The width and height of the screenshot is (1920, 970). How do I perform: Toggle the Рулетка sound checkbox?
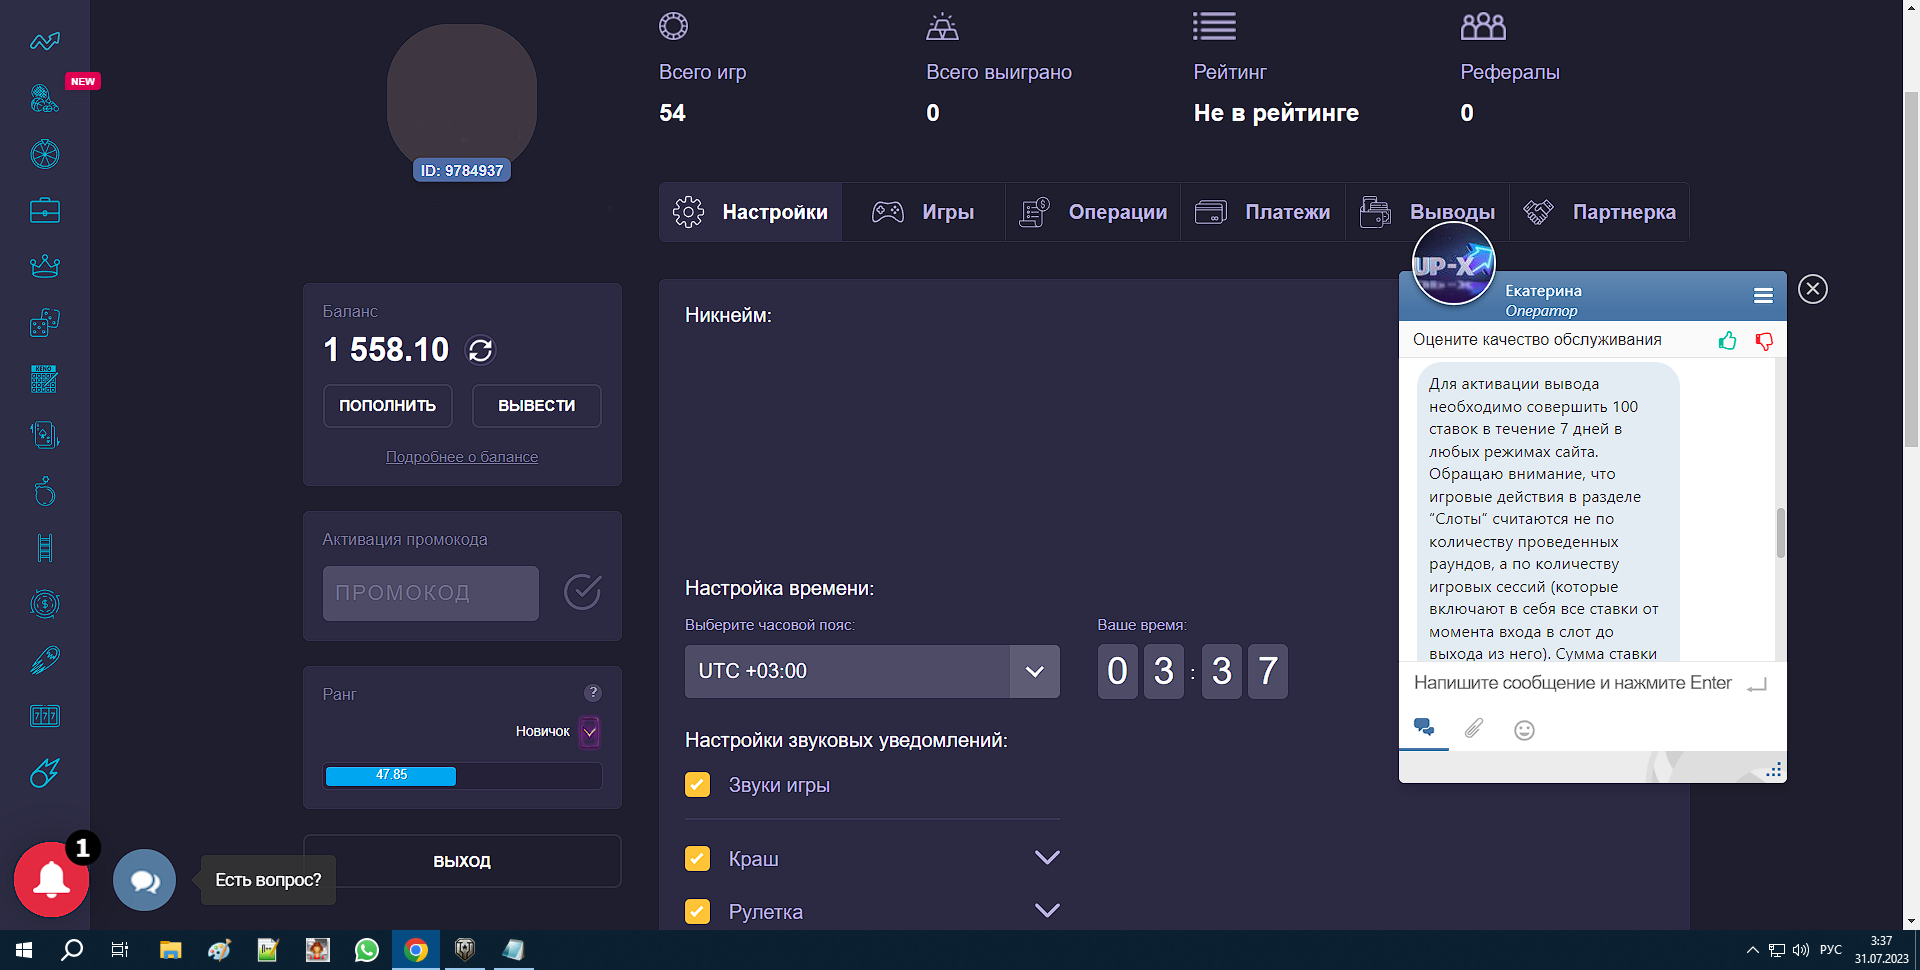(698, 911)
